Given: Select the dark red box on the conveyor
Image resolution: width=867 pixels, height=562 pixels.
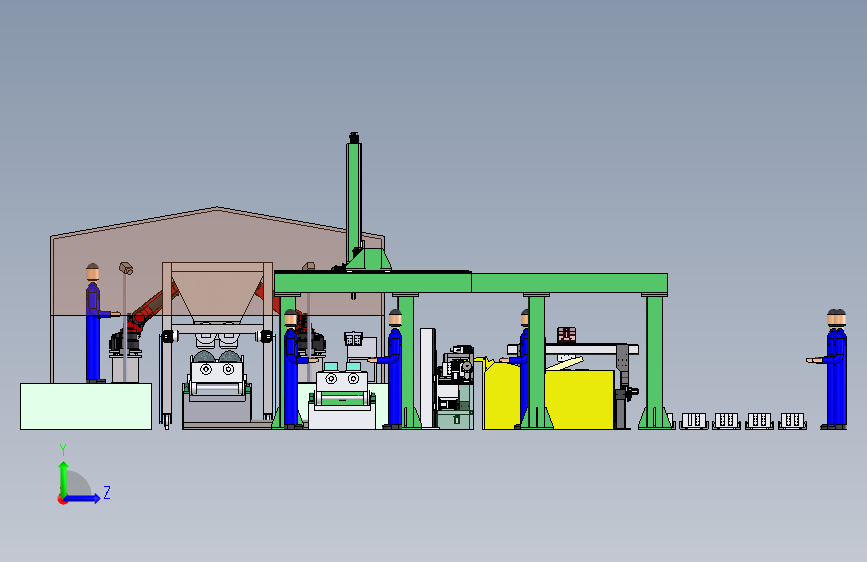Looking at the screenshot, I should tap(566, 335).
